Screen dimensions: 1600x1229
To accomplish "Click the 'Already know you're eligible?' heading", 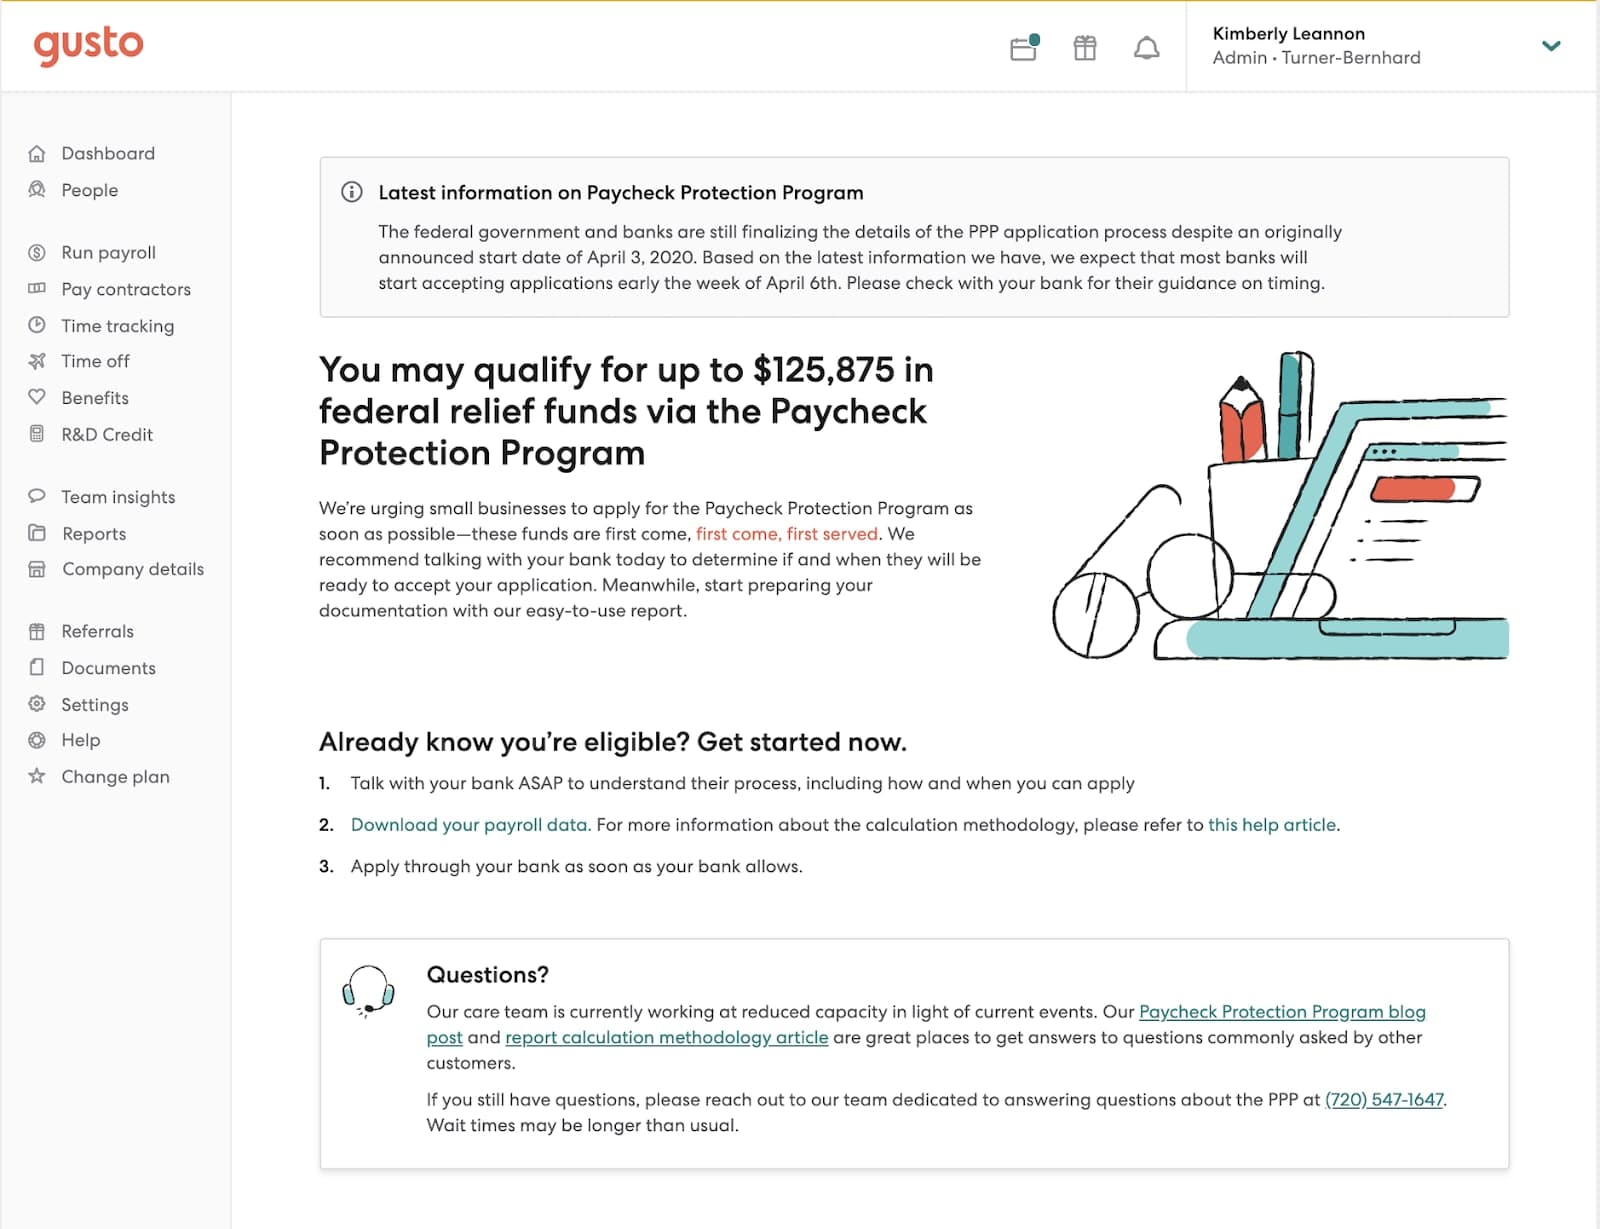I will pyautogui.click(x=613, y=742).
